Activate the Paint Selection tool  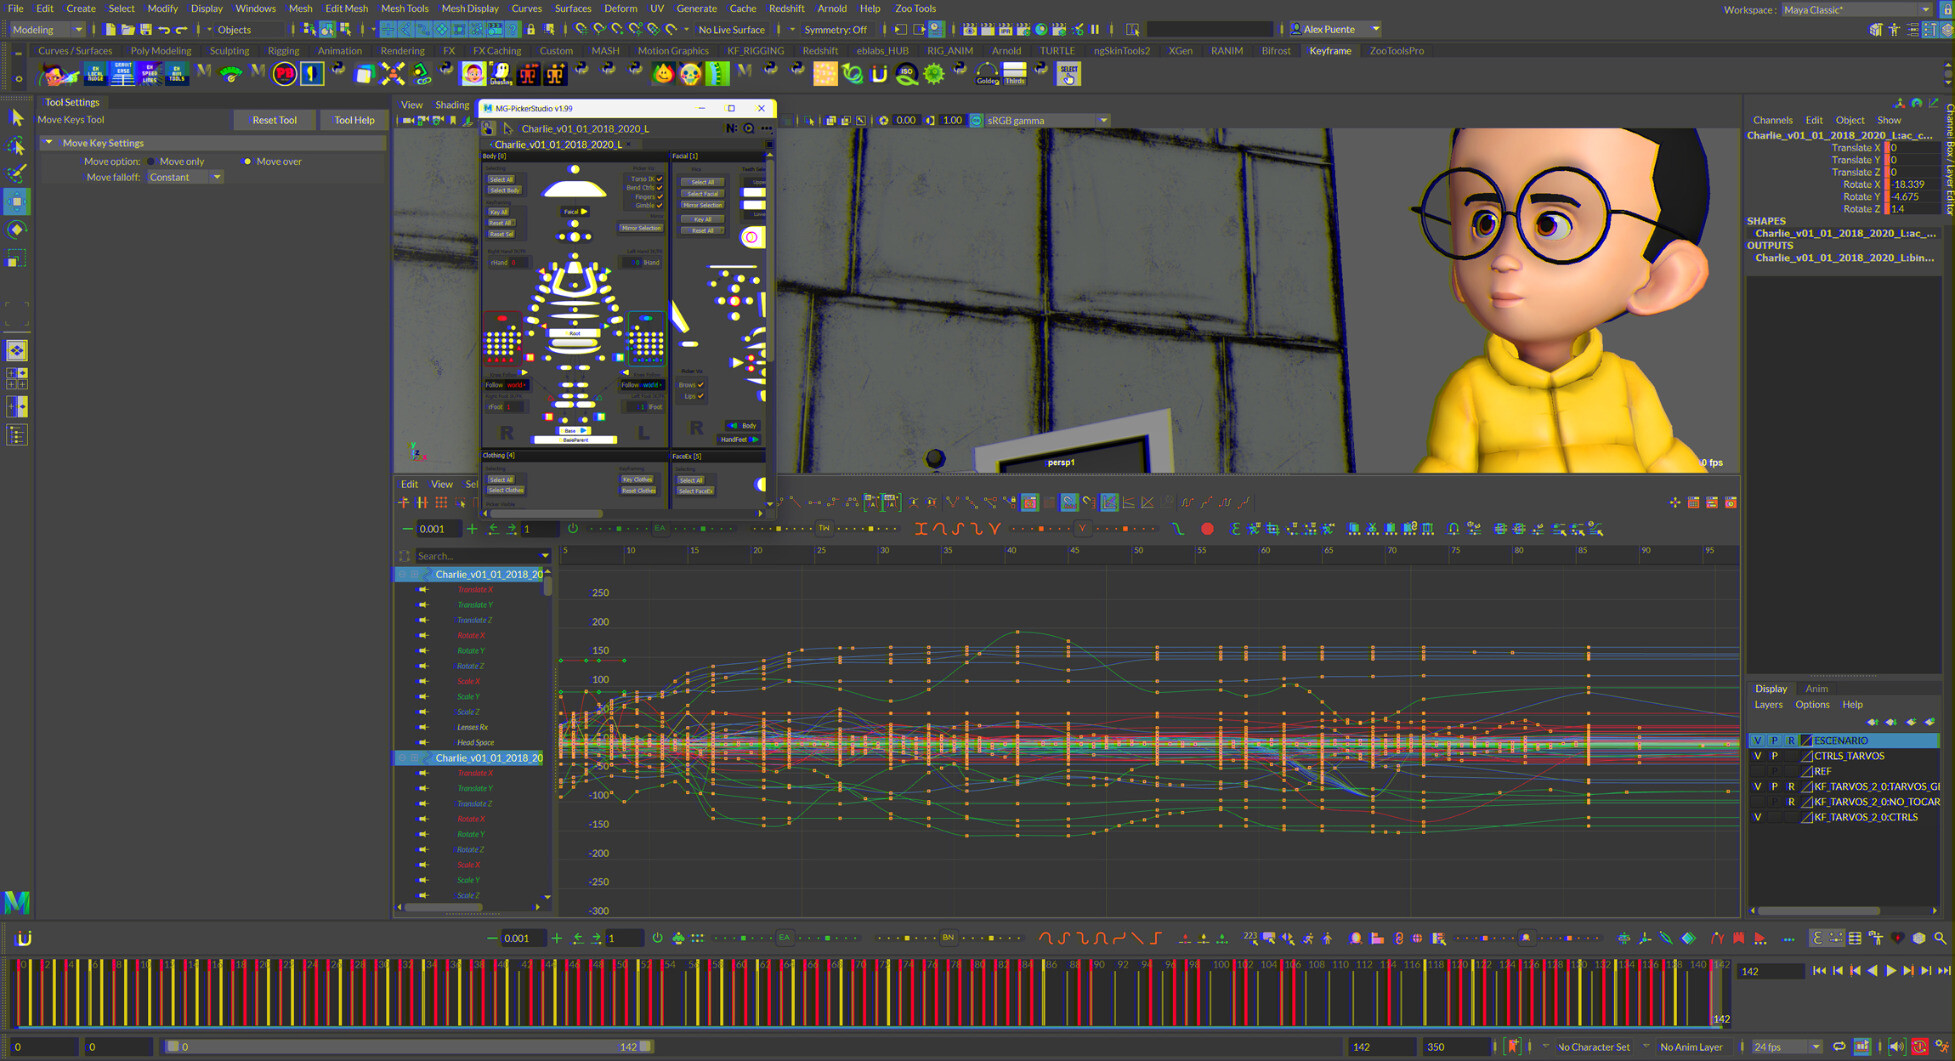[x=16, y=173]
